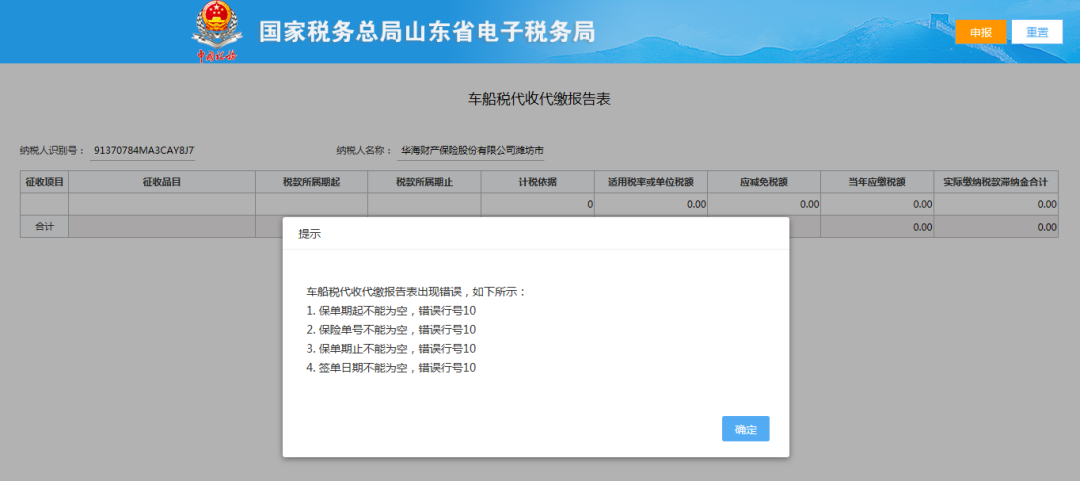Click the 国家税务总局山东省电子税务局 banner title
Viewport: 1080px width, 481px height.
pos(427,32)
